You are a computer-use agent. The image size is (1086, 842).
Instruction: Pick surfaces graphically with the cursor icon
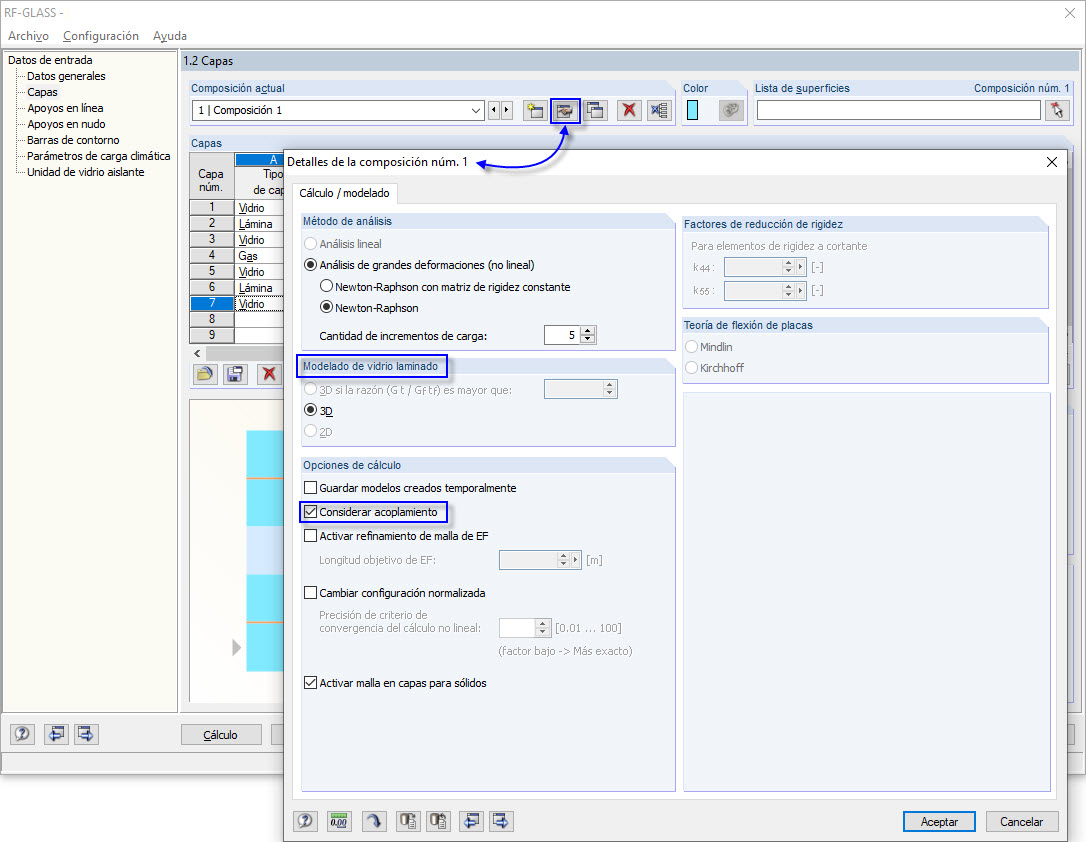point(1057,110)
